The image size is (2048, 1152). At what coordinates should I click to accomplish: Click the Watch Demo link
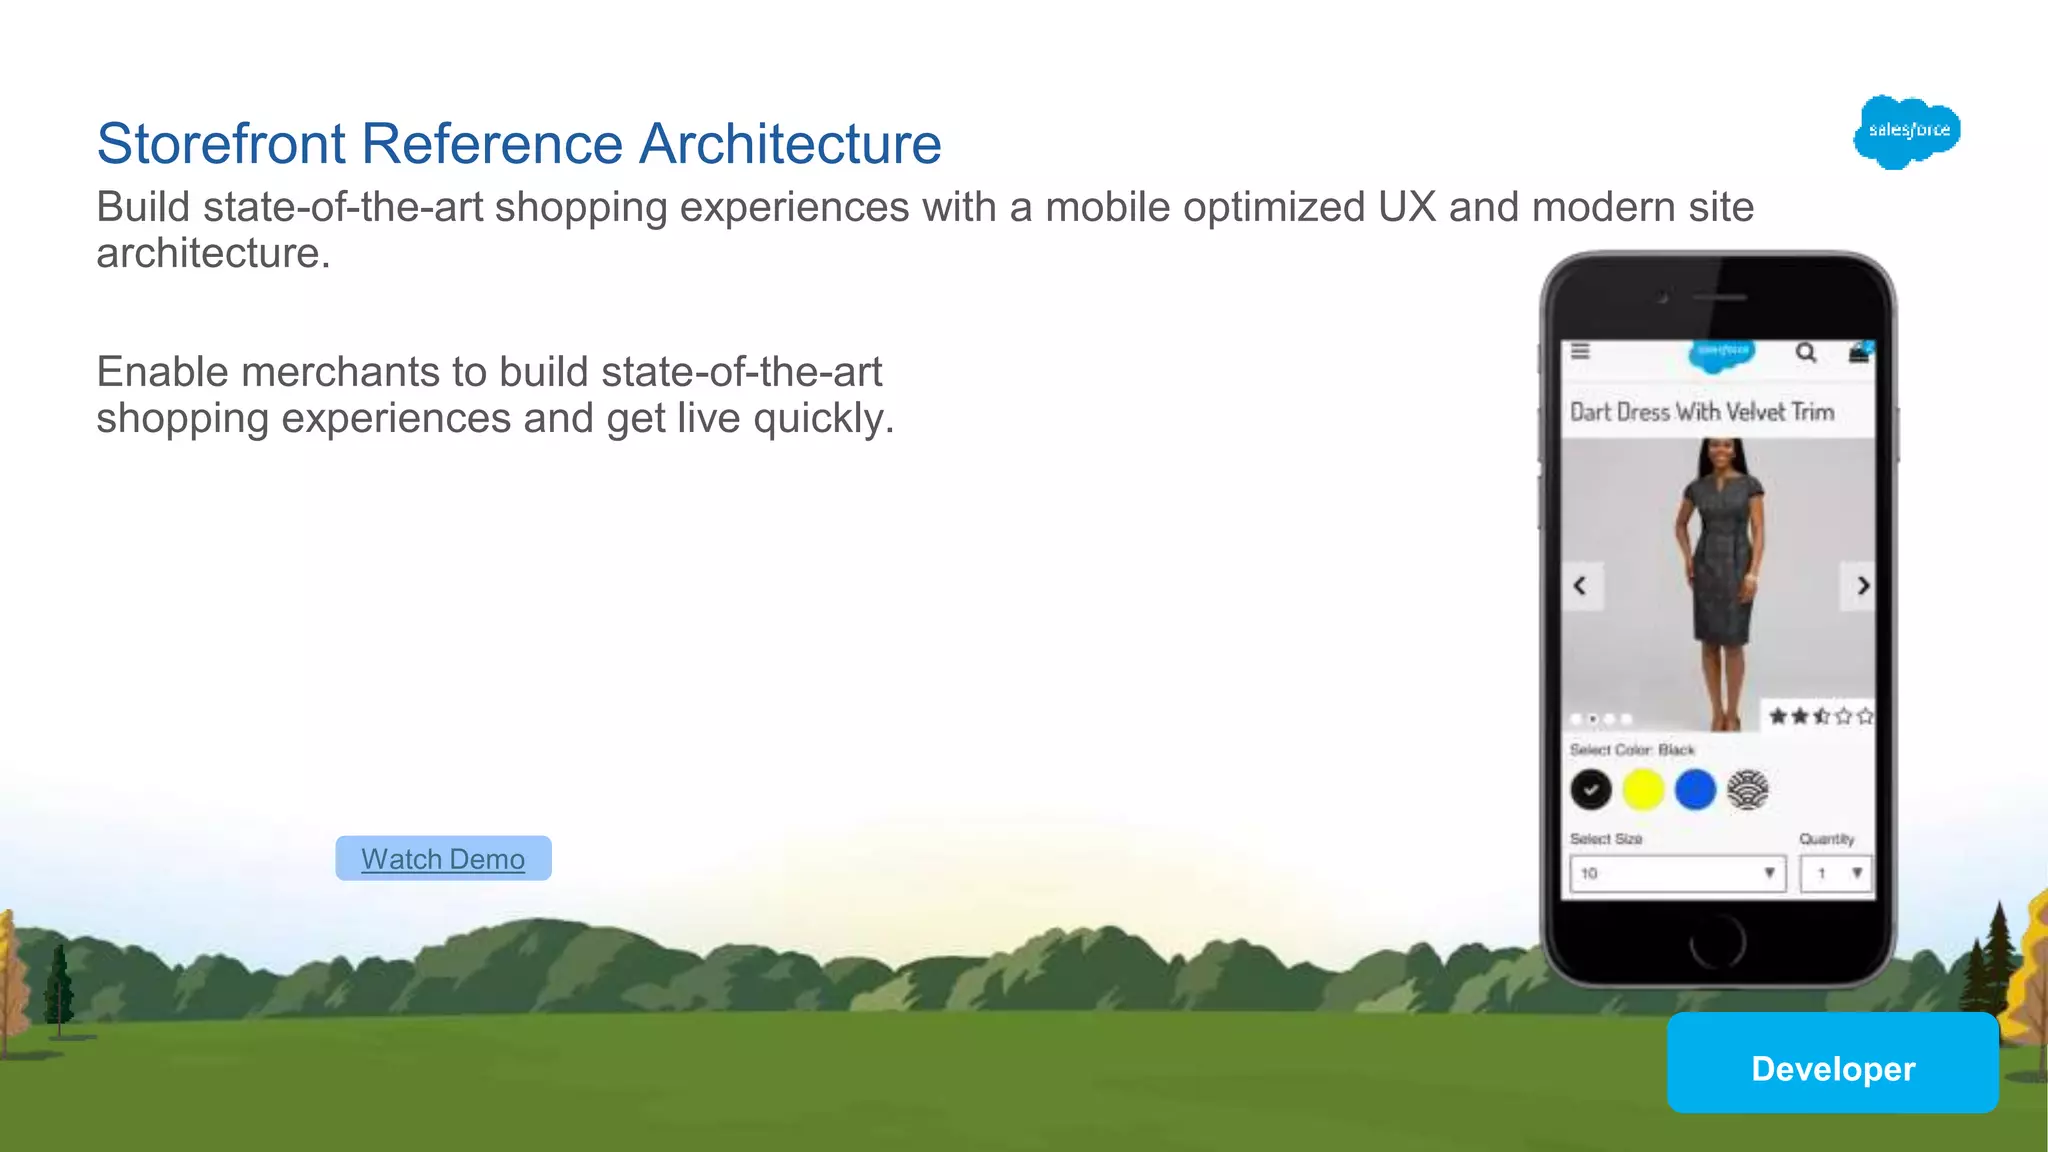pos(443,859)
